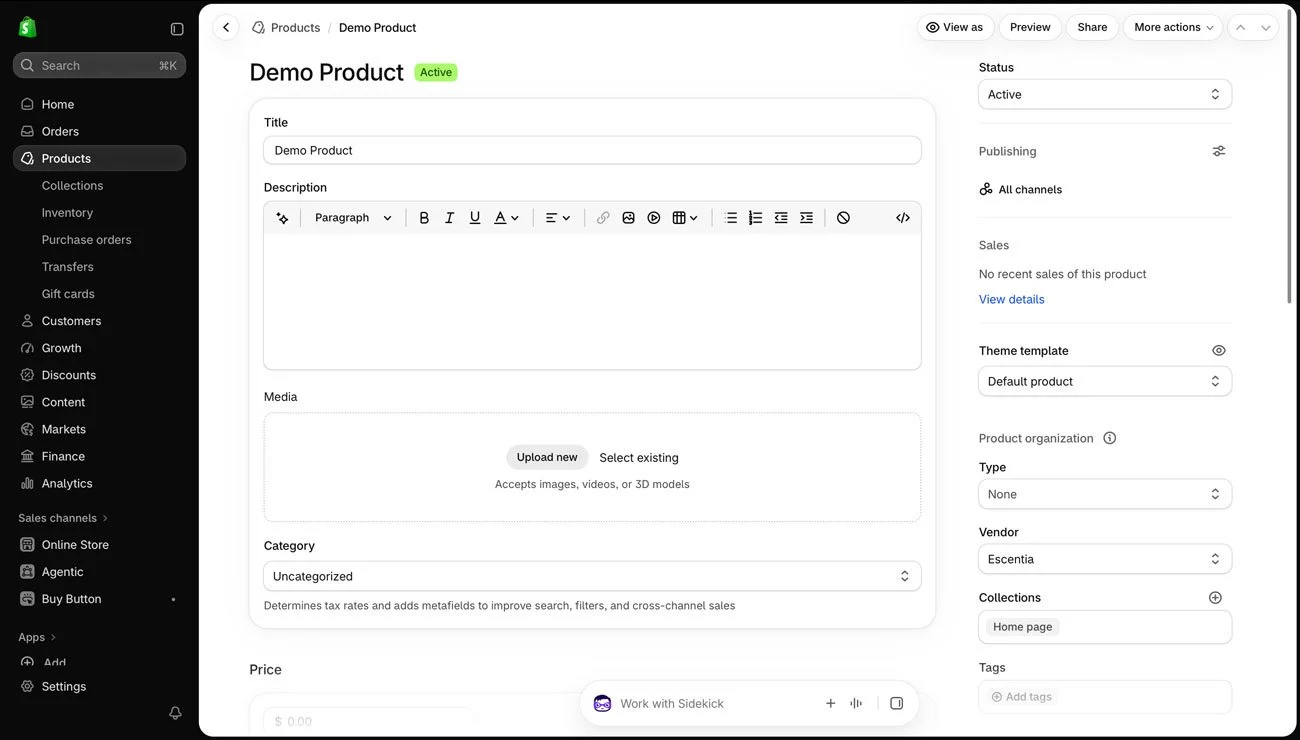Open the Vendor dropdown

tap(1105, 559)
